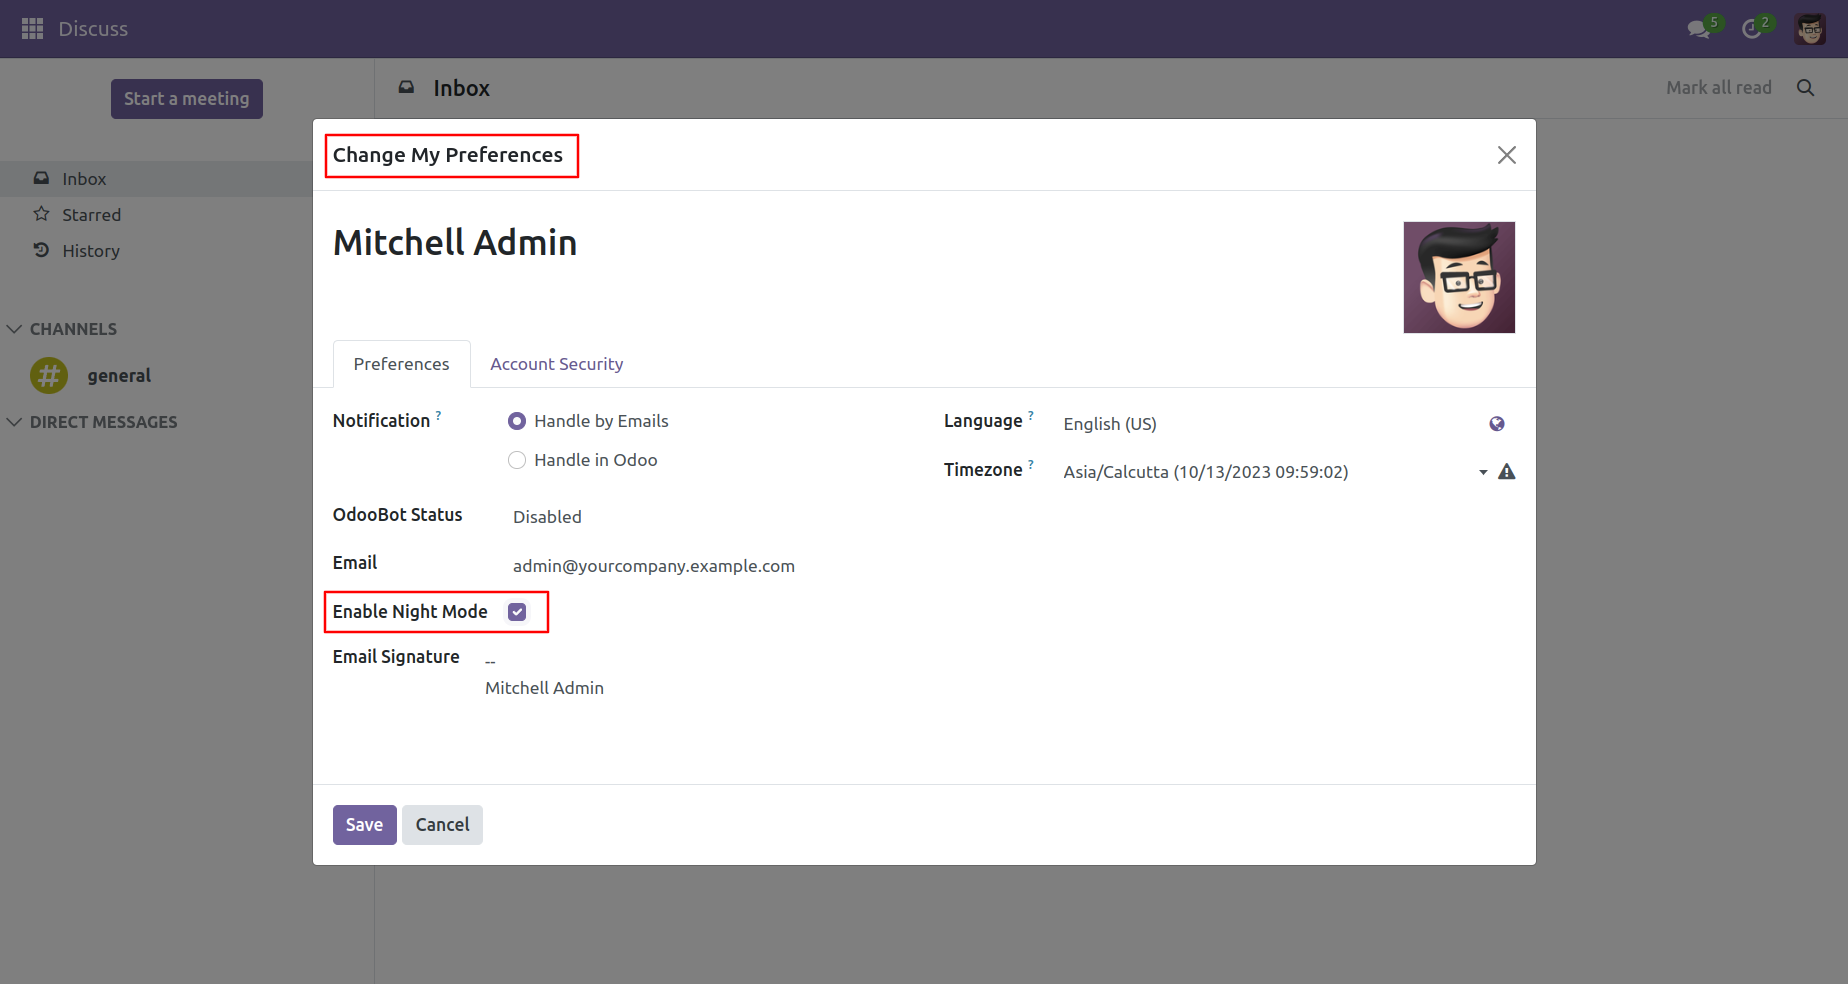Select Handle in Odoo radio option
The image size is (1848, 984).
click(x=517, y=460)
